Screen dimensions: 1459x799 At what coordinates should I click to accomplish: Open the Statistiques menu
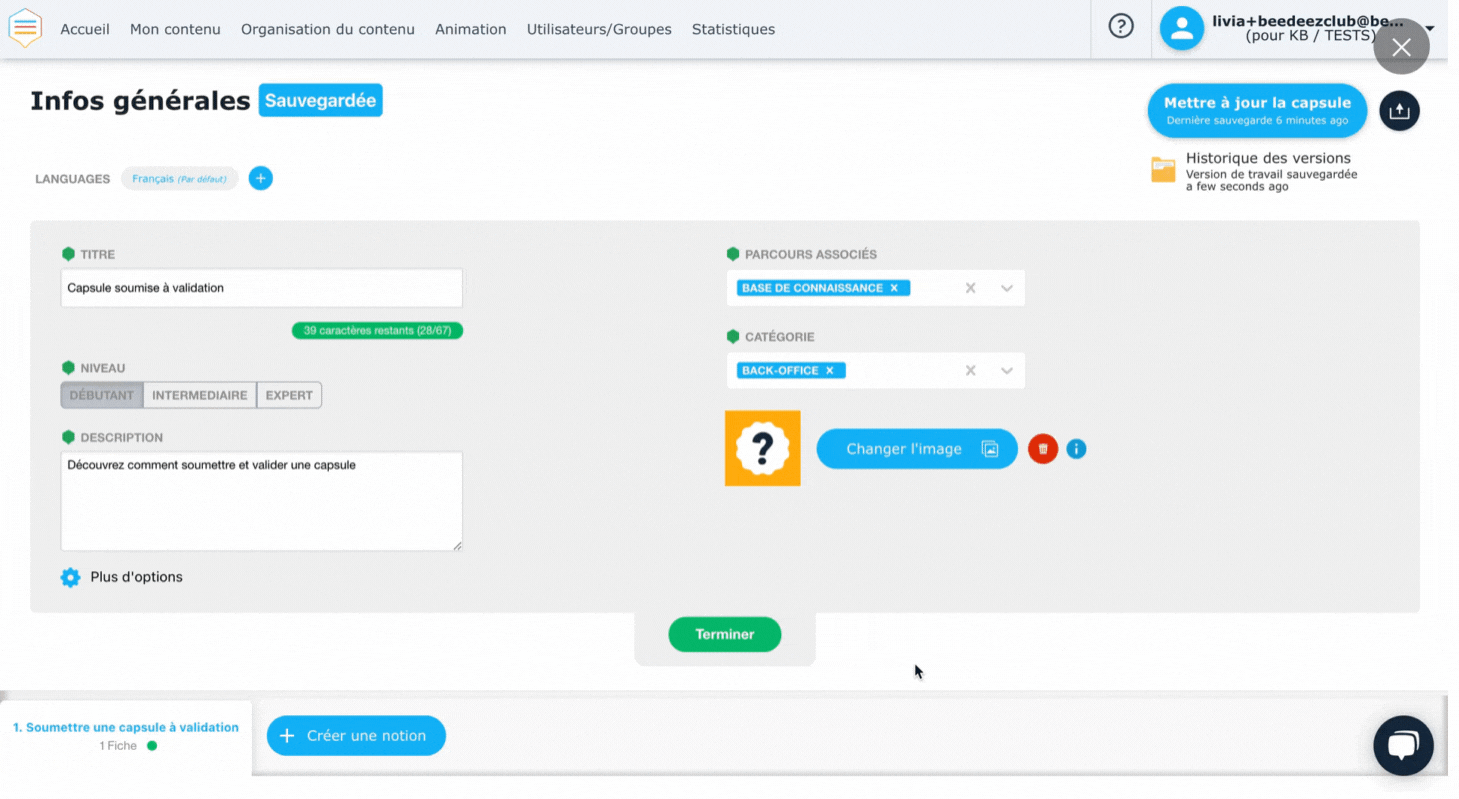point(733,29)
